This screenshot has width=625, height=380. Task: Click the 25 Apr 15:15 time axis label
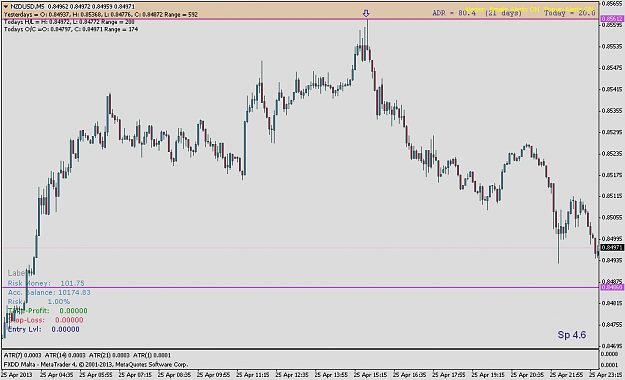click(370, 375)
